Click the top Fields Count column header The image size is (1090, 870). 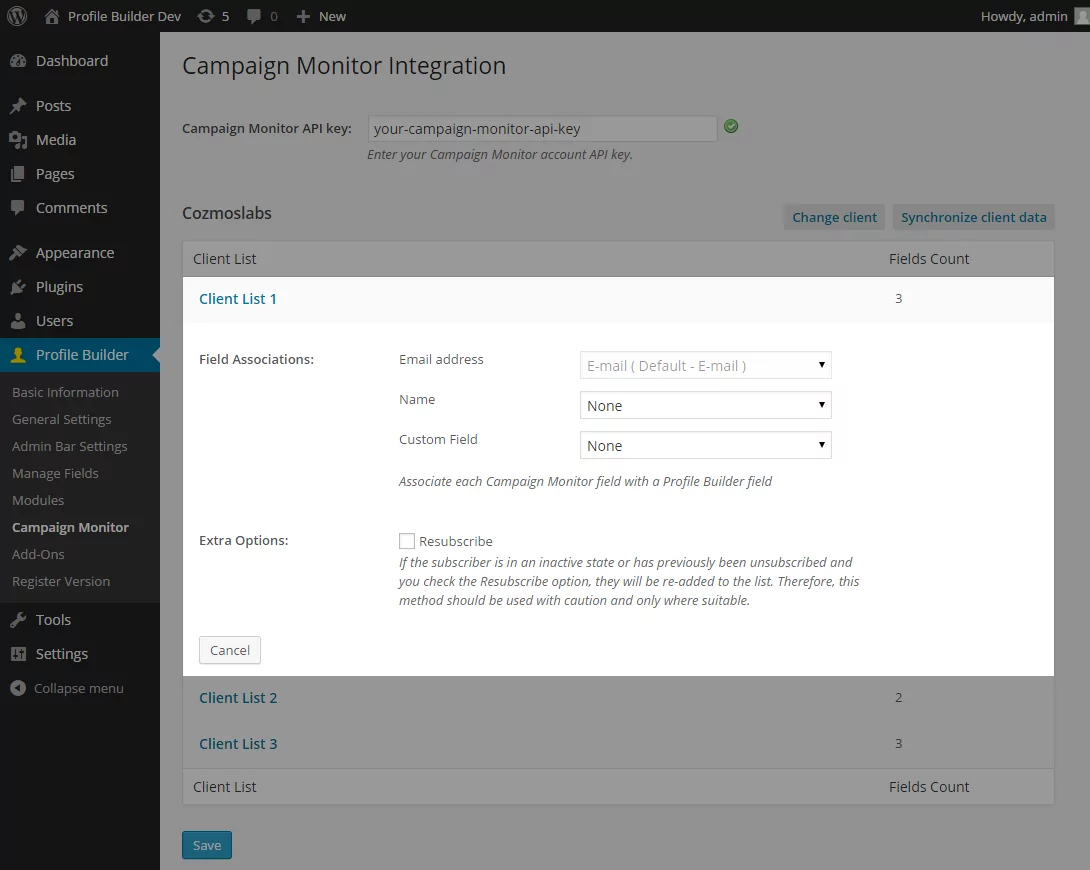click(x=929, y=258)
